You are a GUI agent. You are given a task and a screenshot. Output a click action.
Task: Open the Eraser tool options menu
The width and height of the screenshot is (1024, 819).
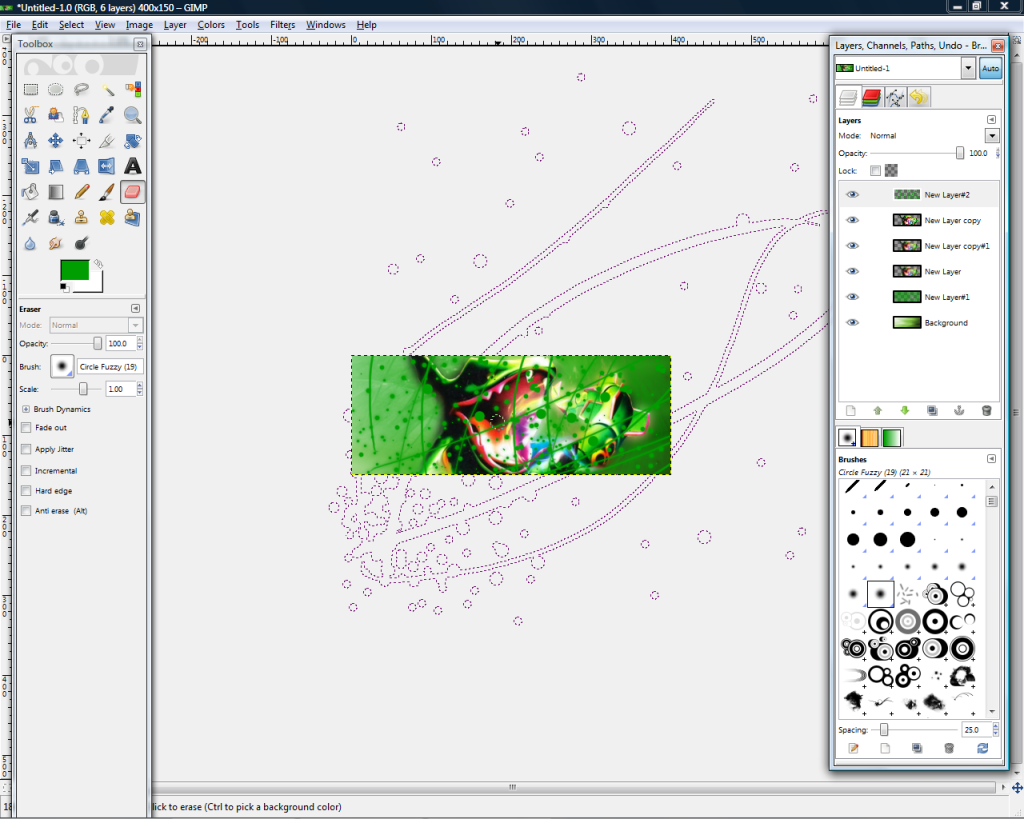pyautogui.click(x=135, y=308)
